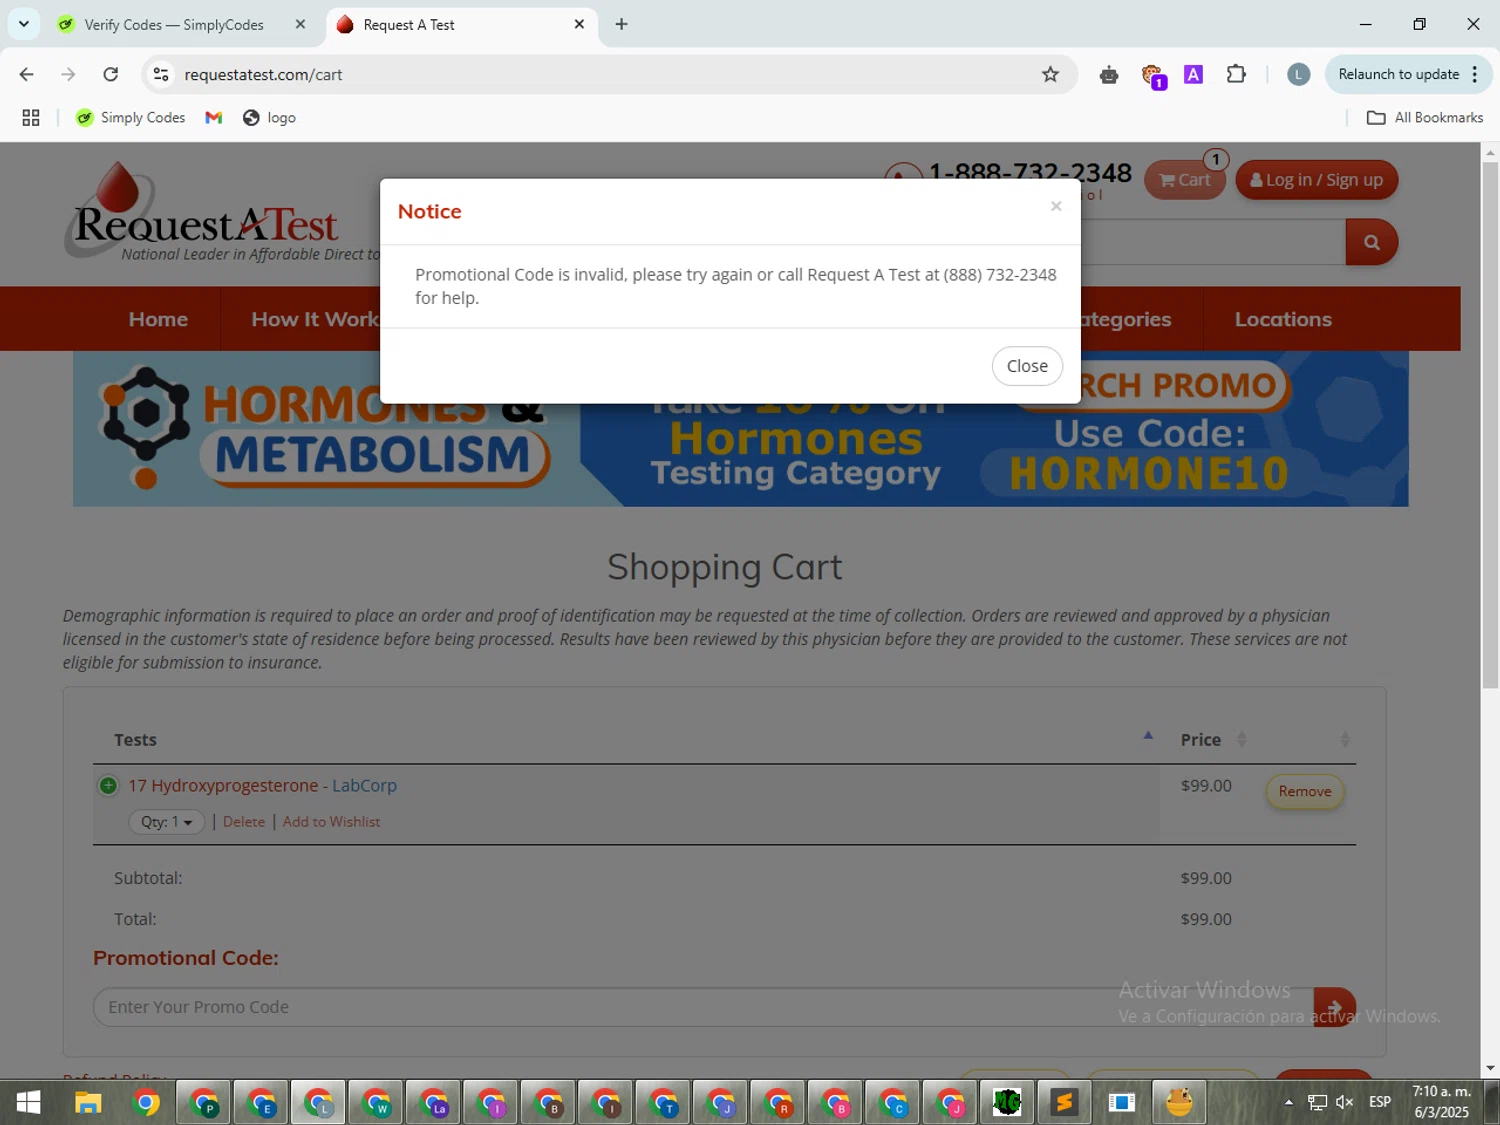Image resolution: width=1500 pixels, height=1125 pixels.
Task: Open the Chrome menu three dots
Action: pyautogui.click(x=1475, y=74)
